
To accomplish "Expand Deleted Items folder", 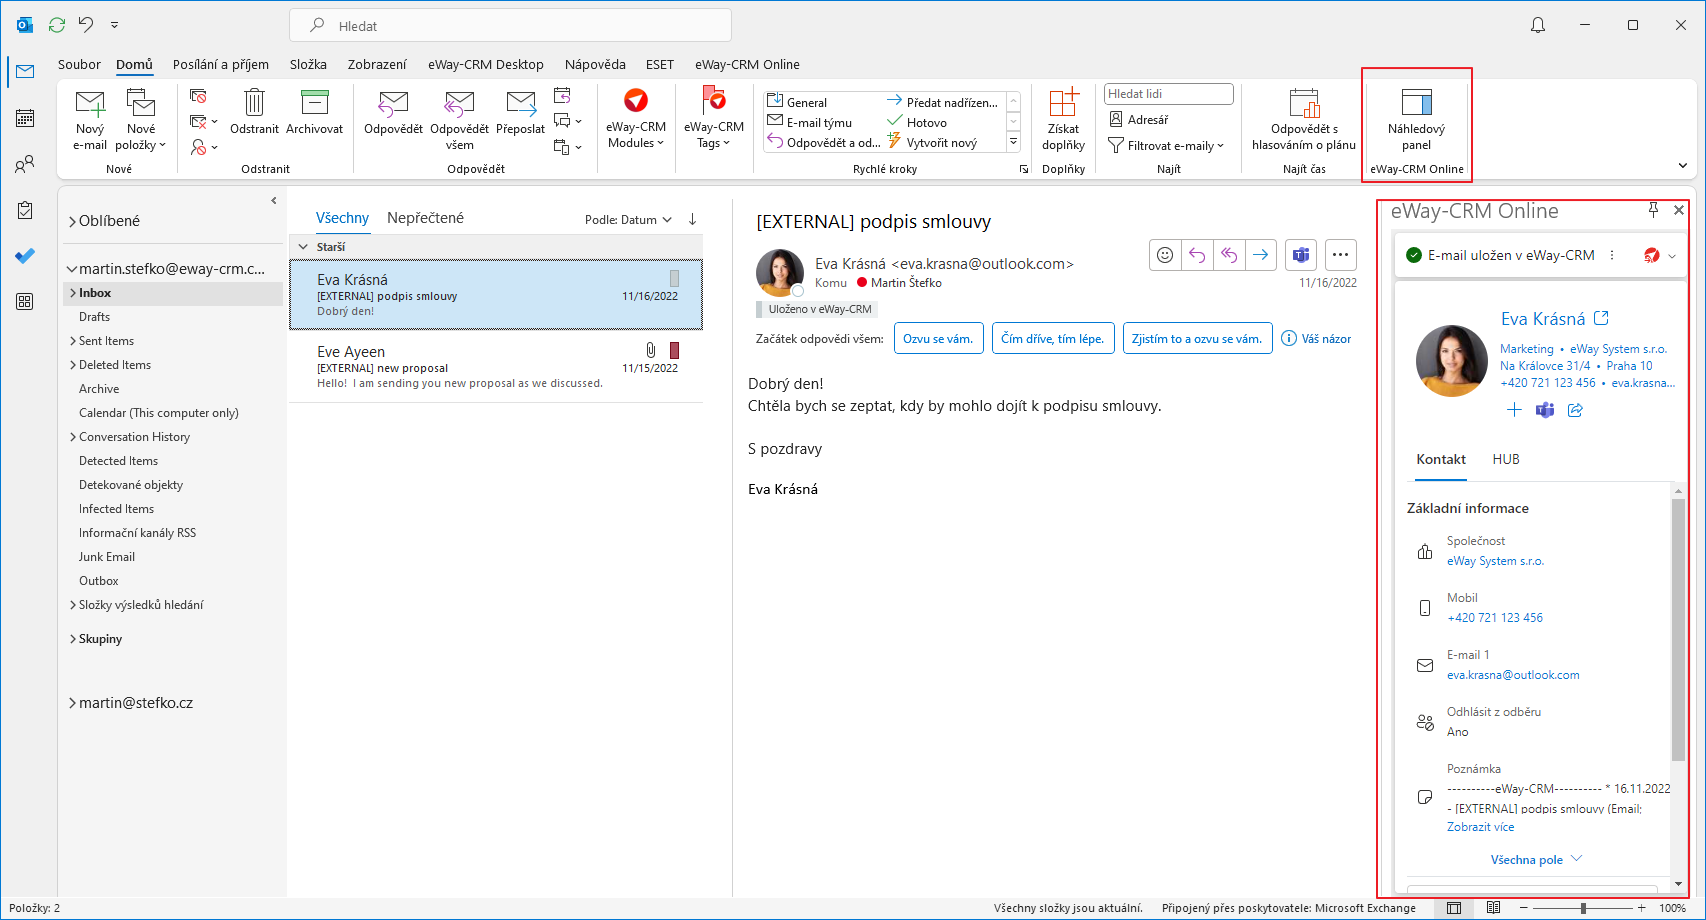I will coord(73,365).
